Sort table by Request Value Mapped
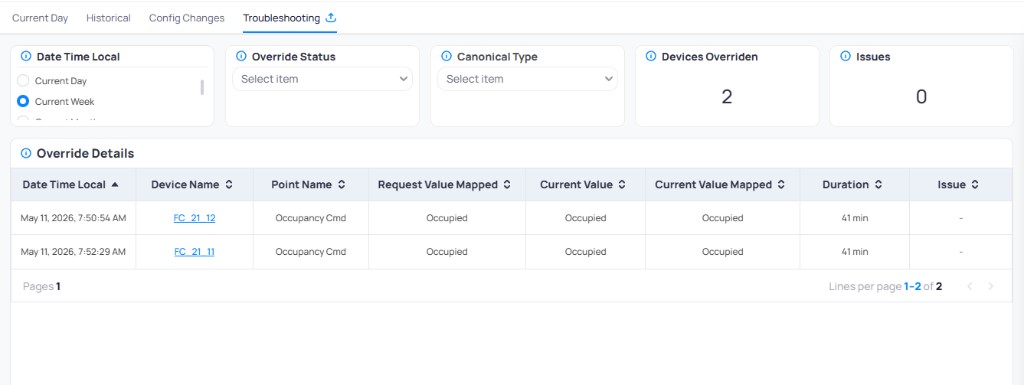 tap(506, 185)
